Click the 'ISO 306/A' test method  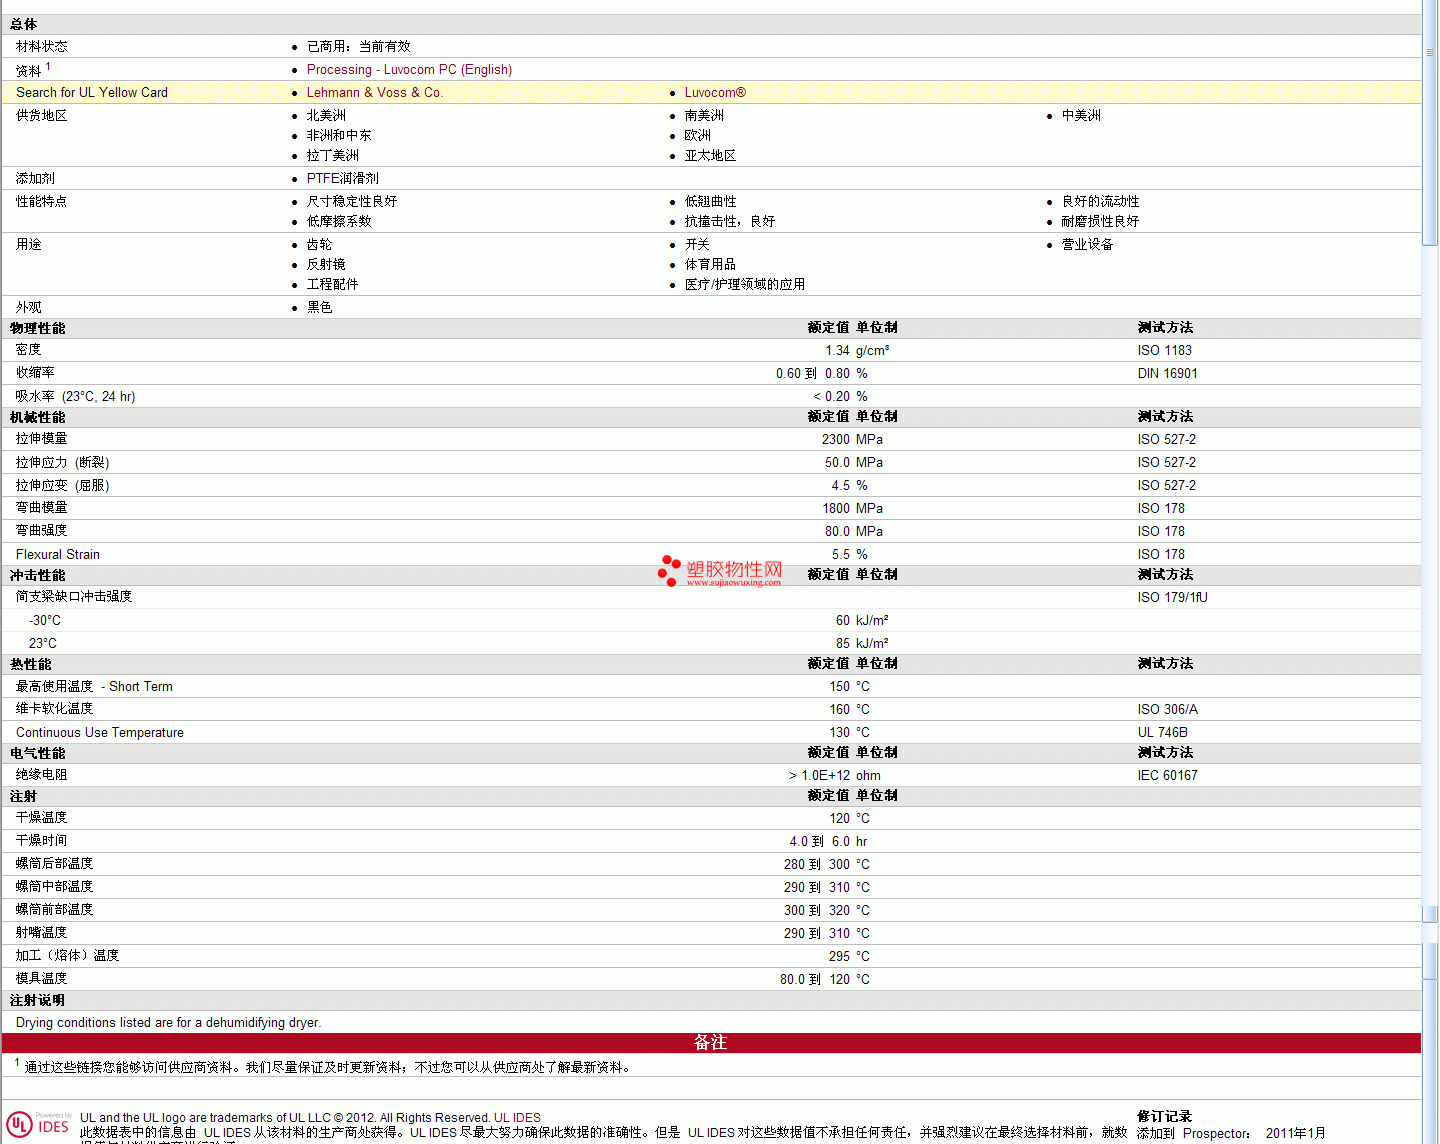click(x=1167, y=709)
